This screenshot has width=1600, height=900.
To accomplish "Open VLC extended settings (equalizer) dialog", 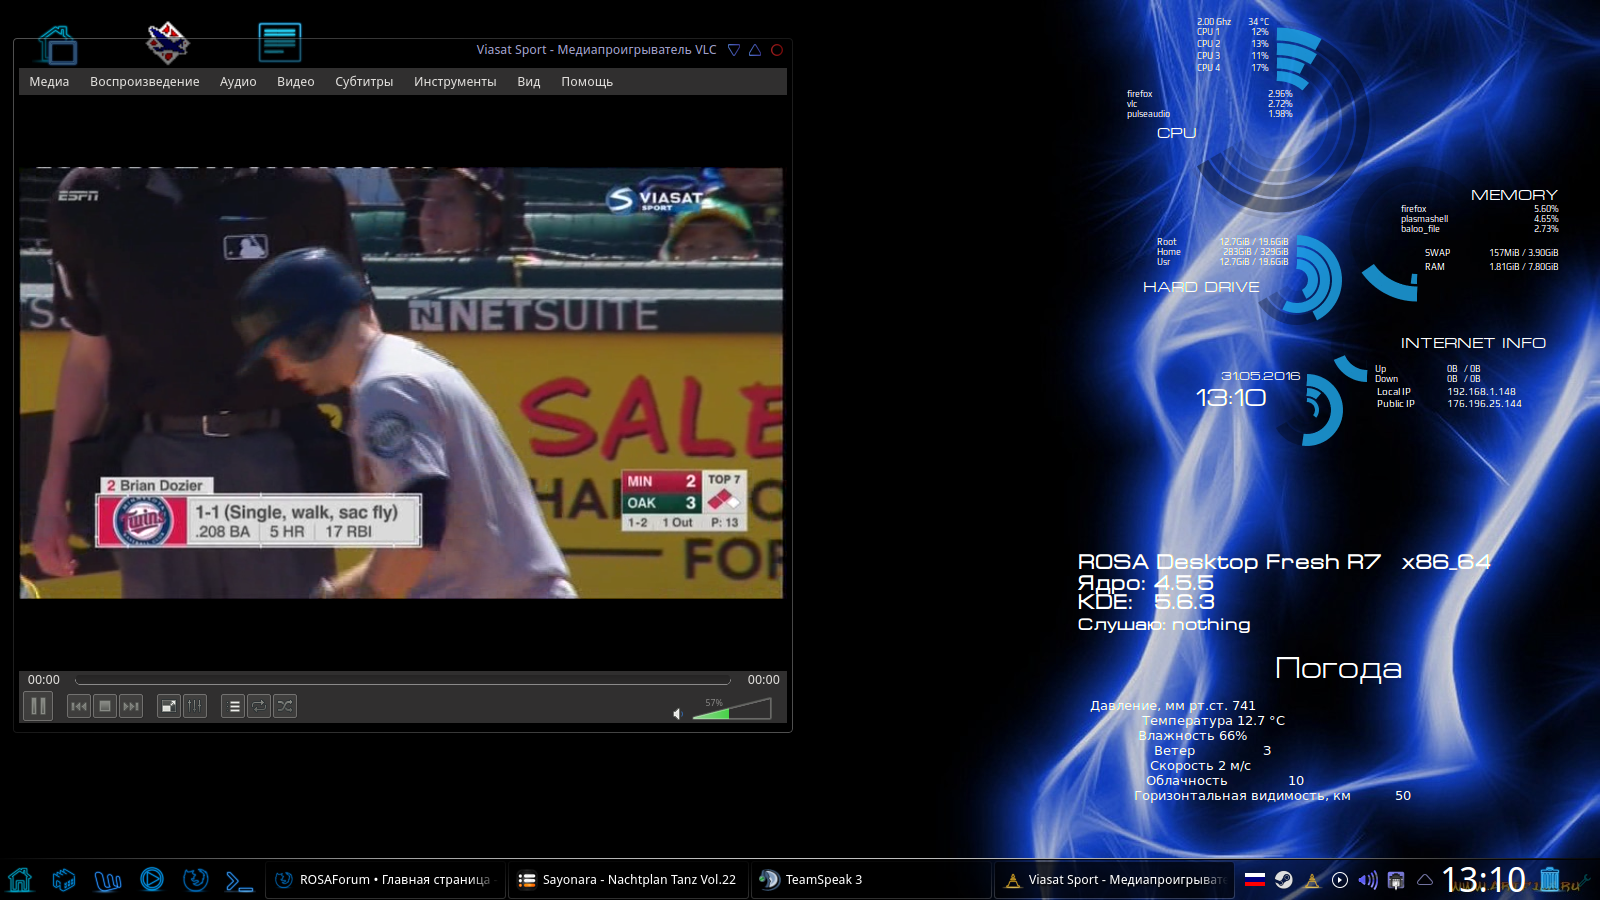I will 195,706.
